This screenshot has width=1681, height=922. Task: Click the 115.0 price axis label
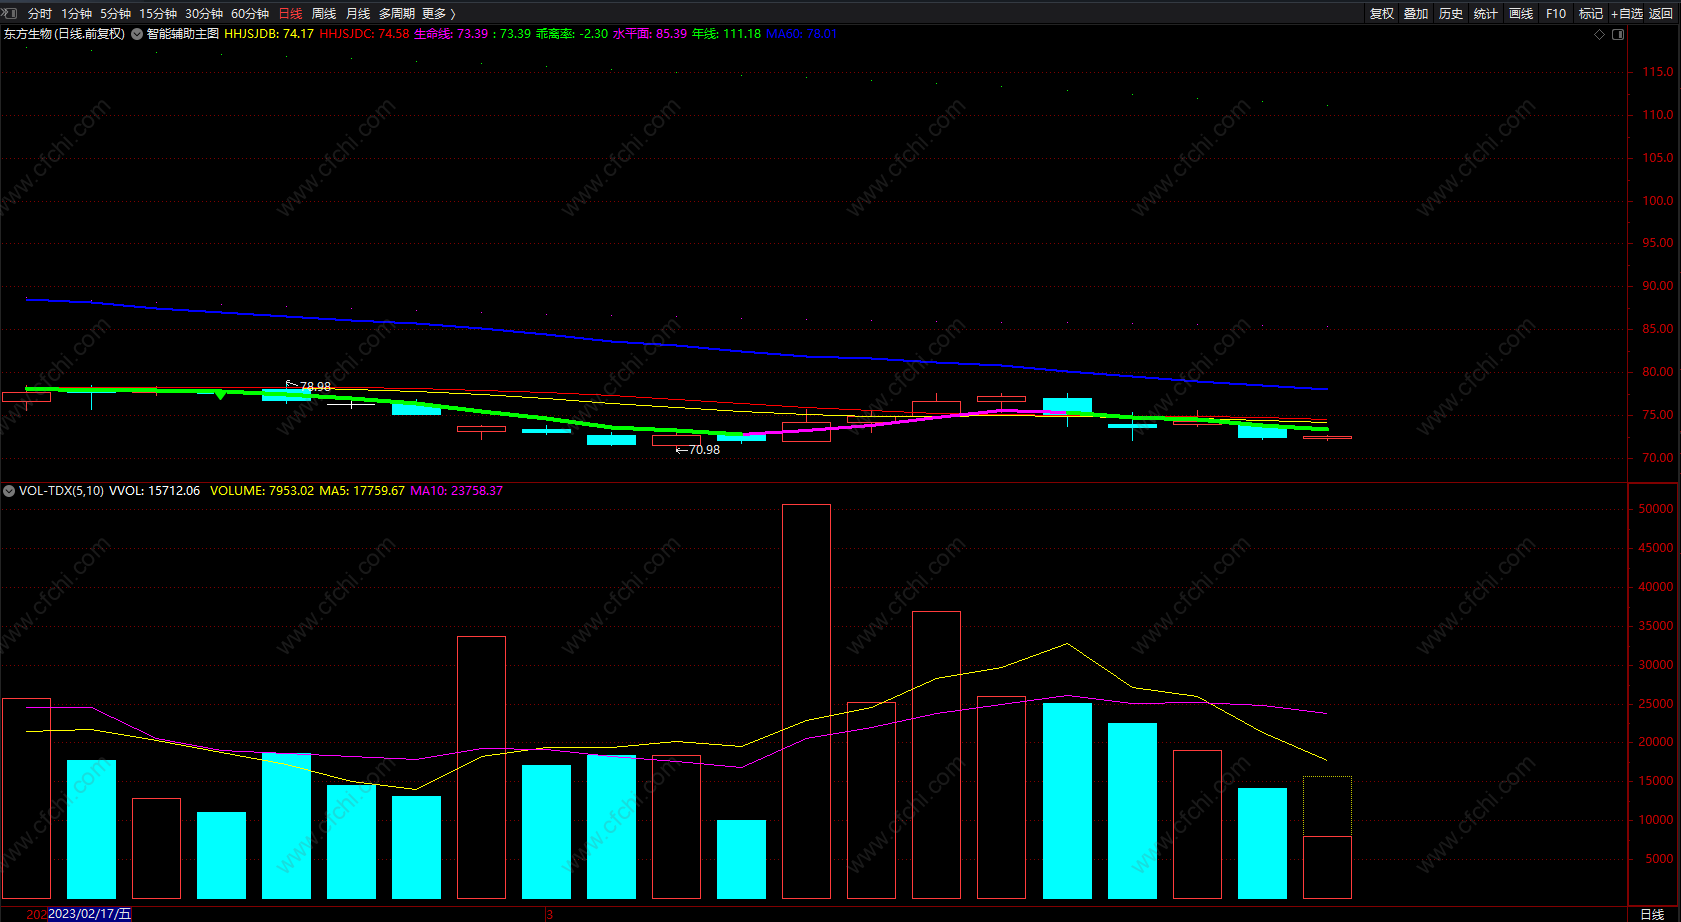pos(1658,72)
